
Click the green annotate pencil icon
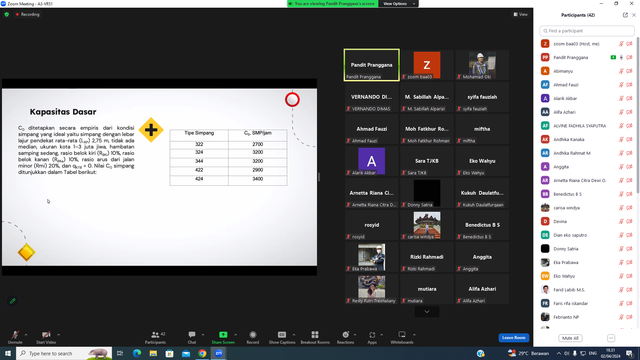(13, 301)
